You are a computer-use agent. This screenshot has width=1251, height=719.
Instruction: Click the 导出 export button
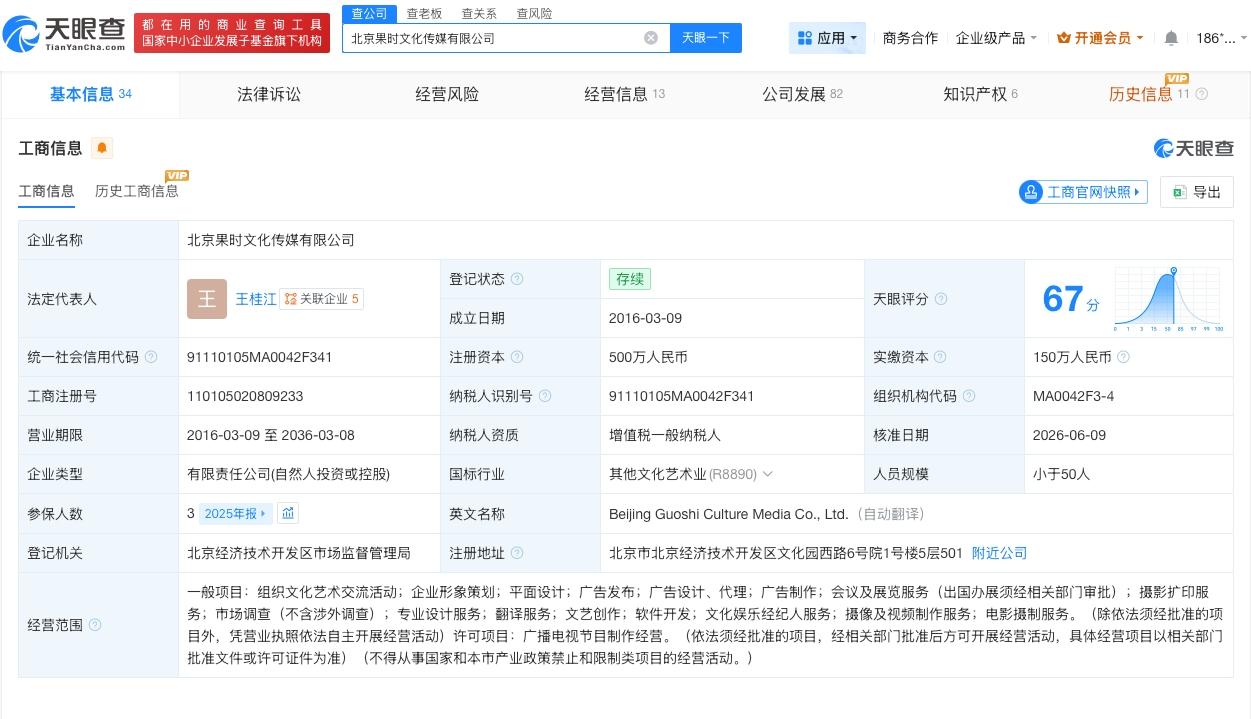pos(1197,192)
